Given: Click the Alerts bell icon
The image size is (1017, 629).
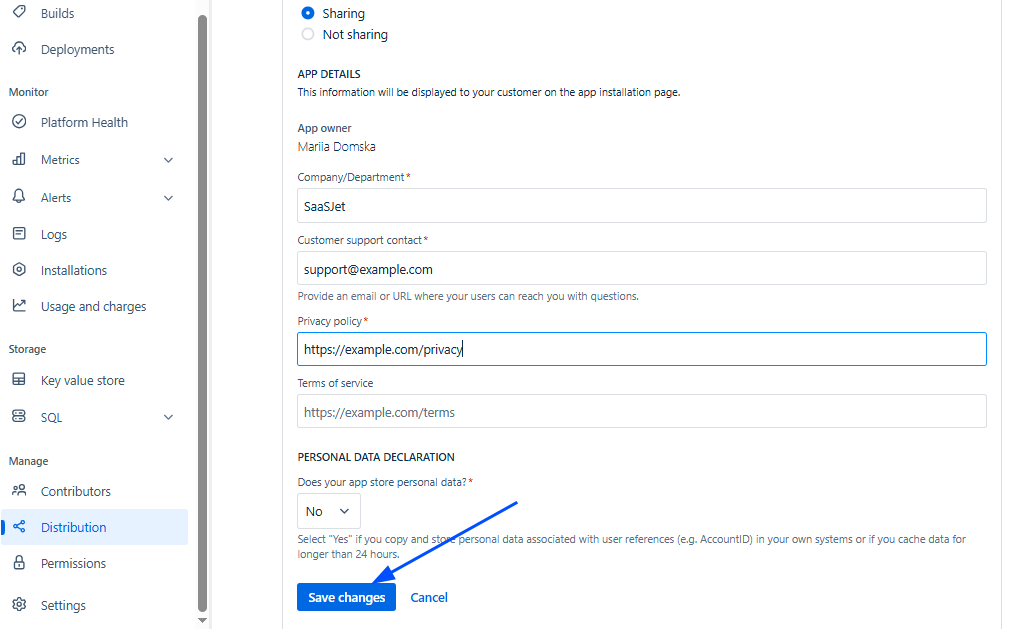Looking at the screenshot, I should (19, 197).
